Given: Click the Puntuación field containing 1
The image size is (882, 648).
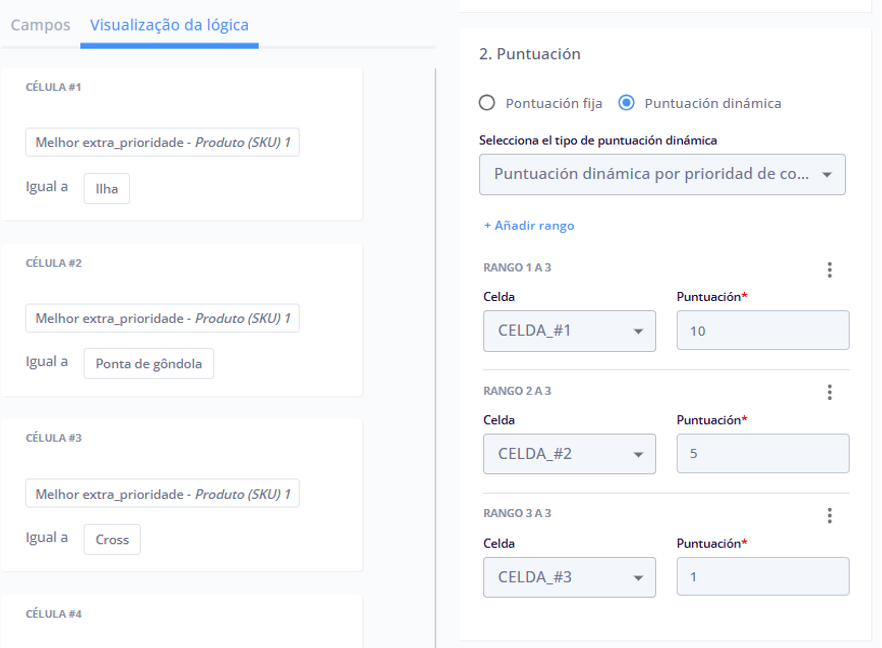Looking at the screenshot, I should [x=762, y=577].
